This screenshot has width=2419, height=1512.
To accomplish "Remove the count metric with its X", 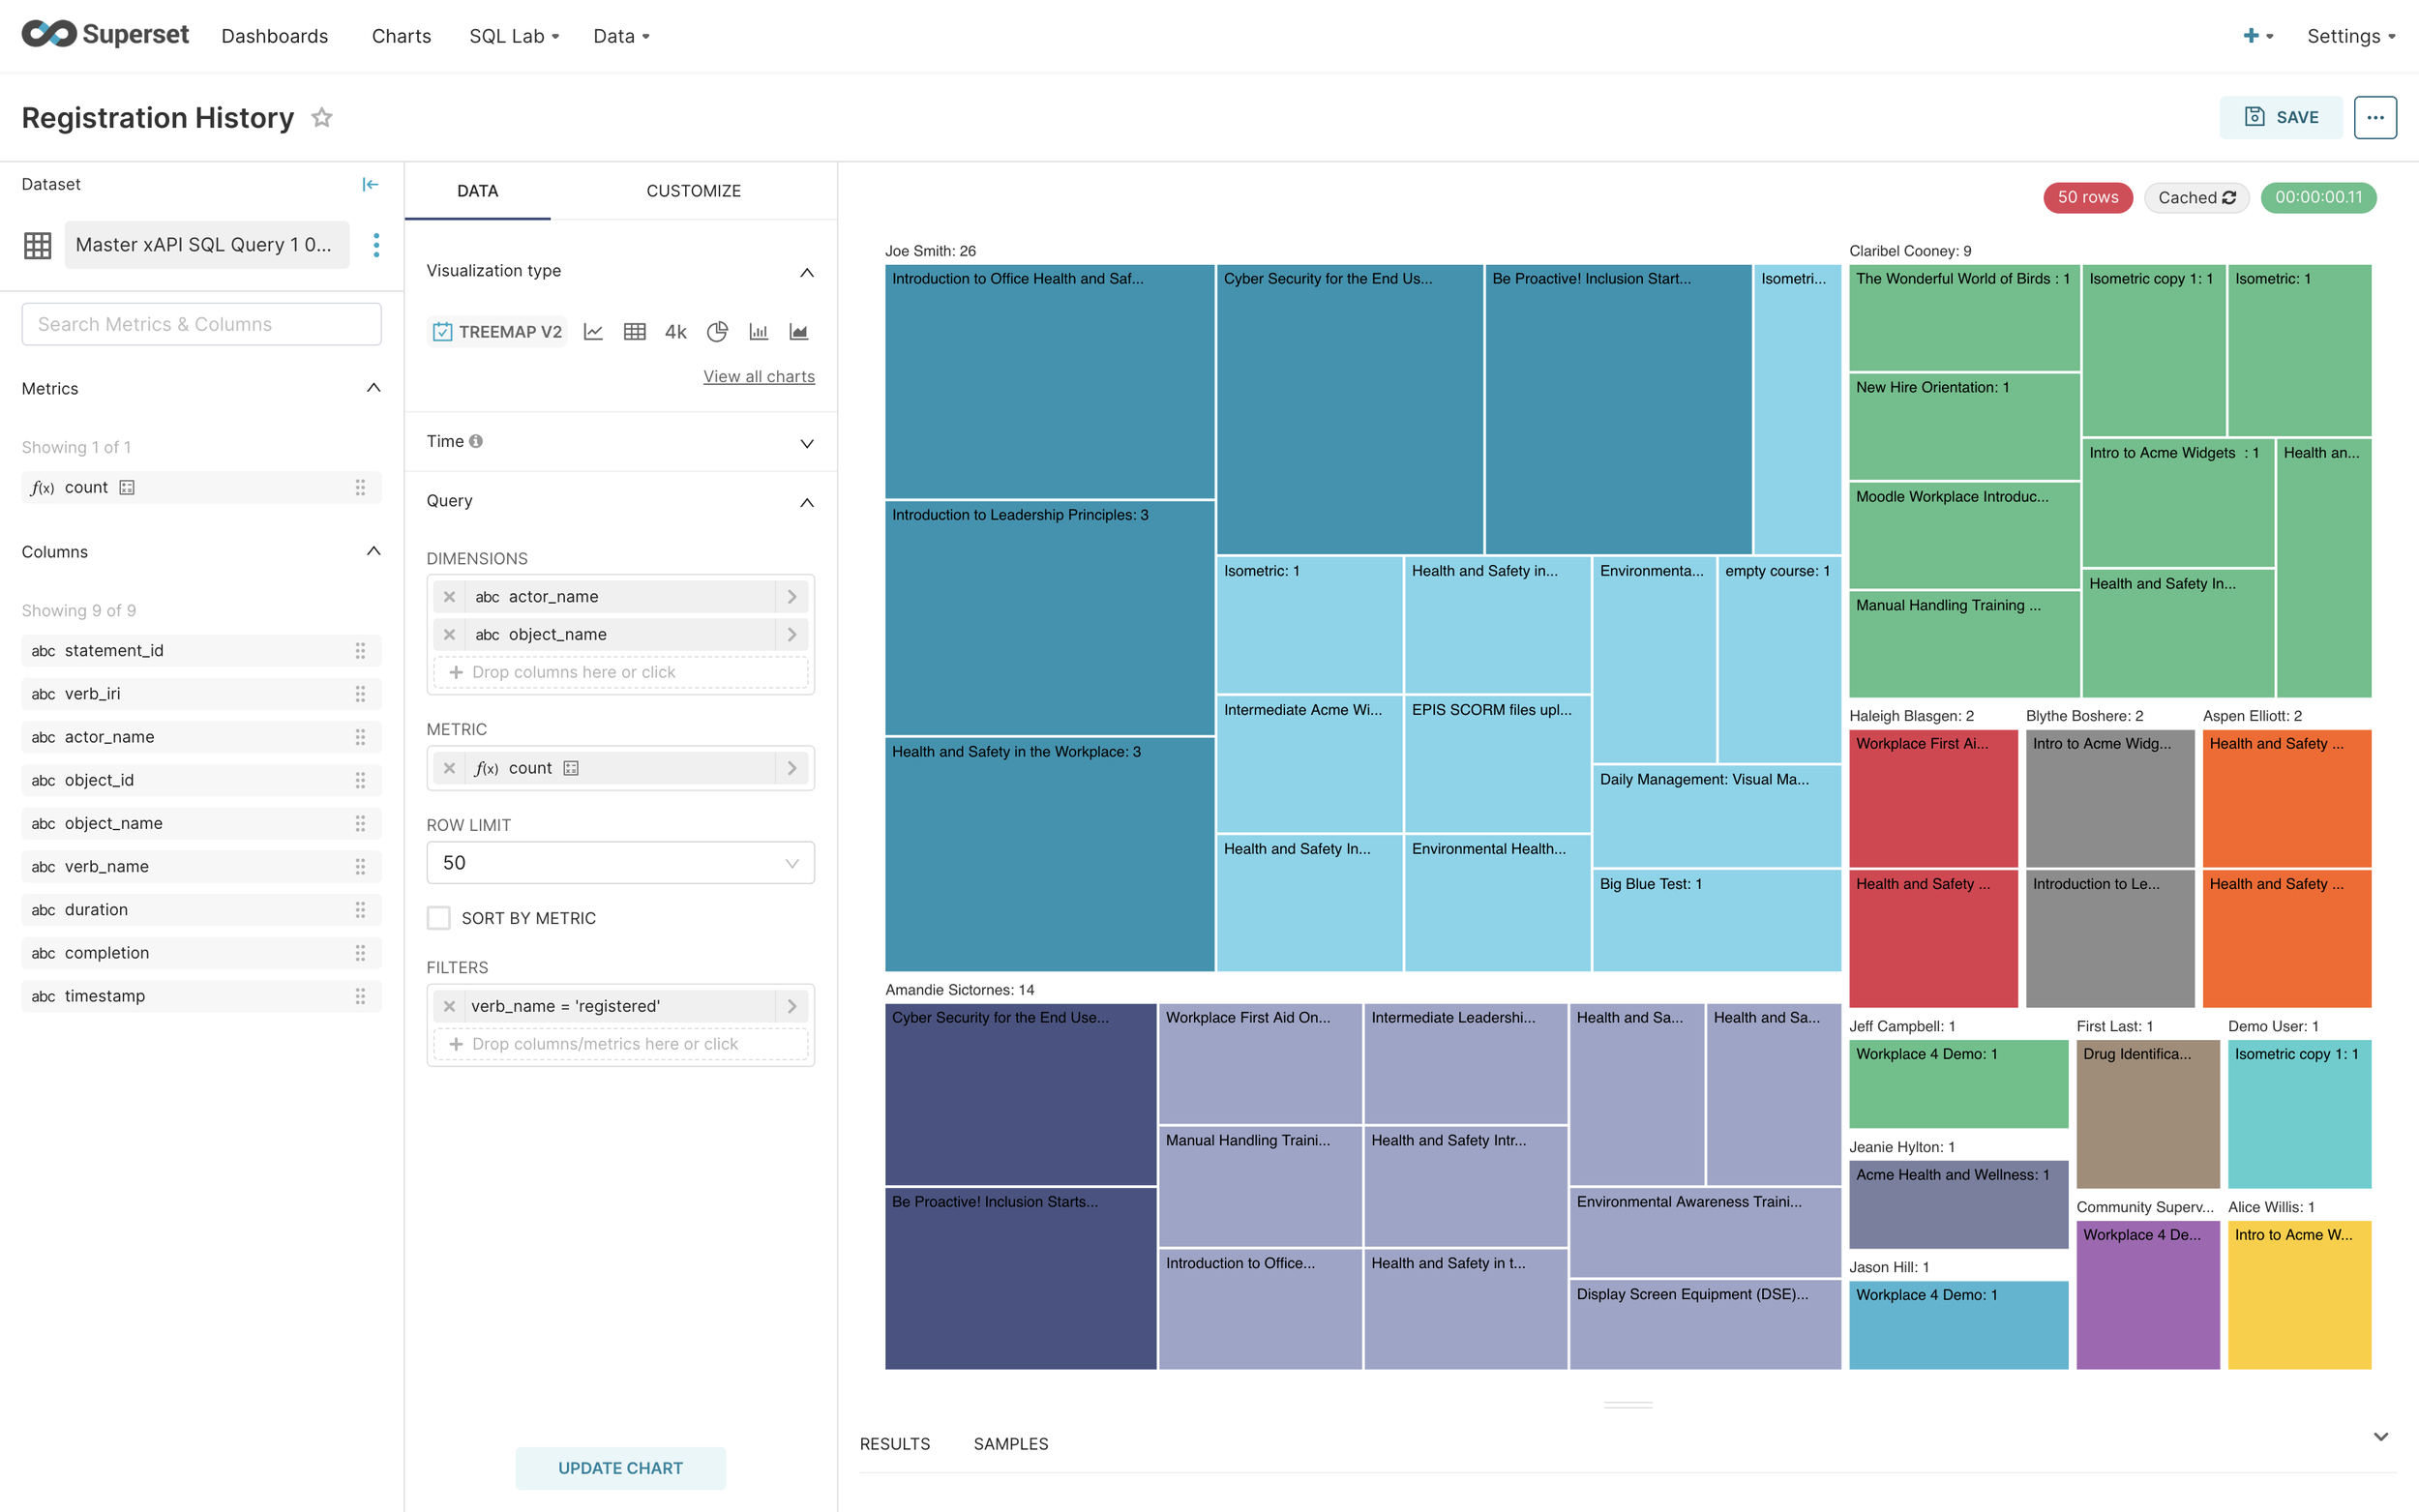I will [x=449, y=768].
